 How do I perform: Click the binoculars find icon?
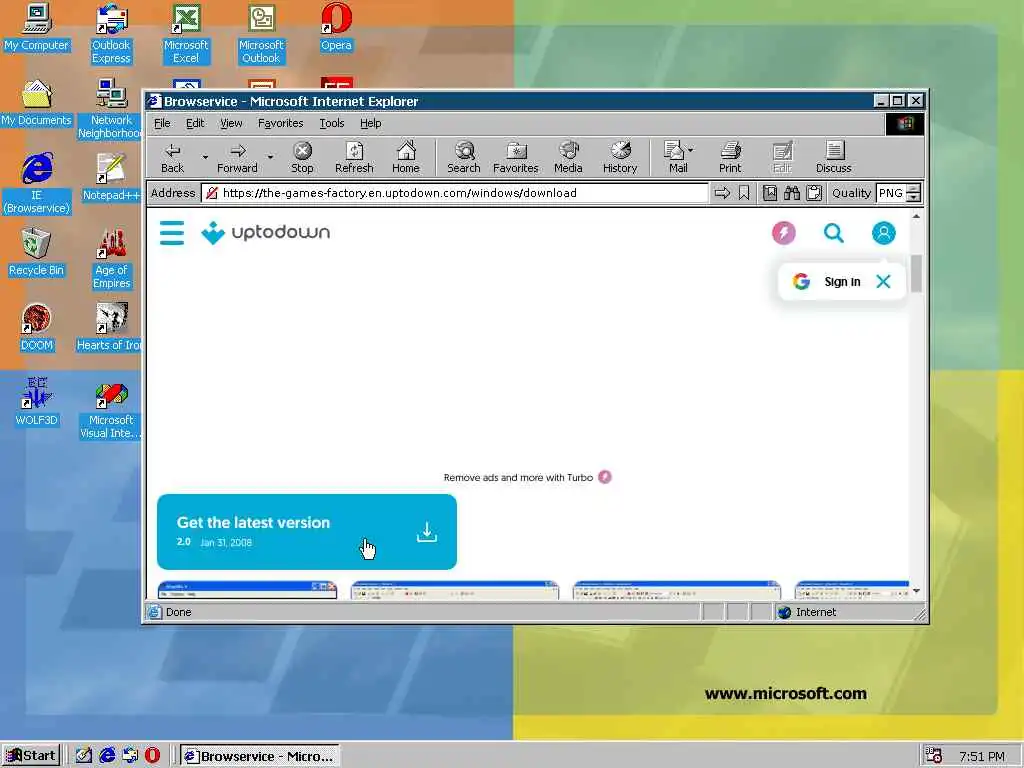point(792,193)
